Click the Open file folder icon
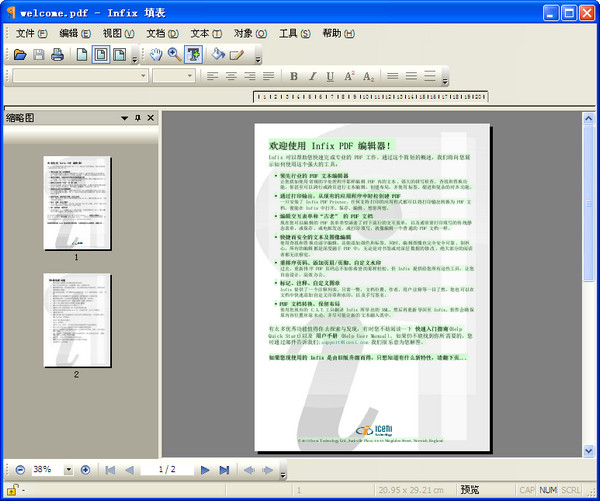The height and width of the screenshot is (501, 600). point(19,54)
